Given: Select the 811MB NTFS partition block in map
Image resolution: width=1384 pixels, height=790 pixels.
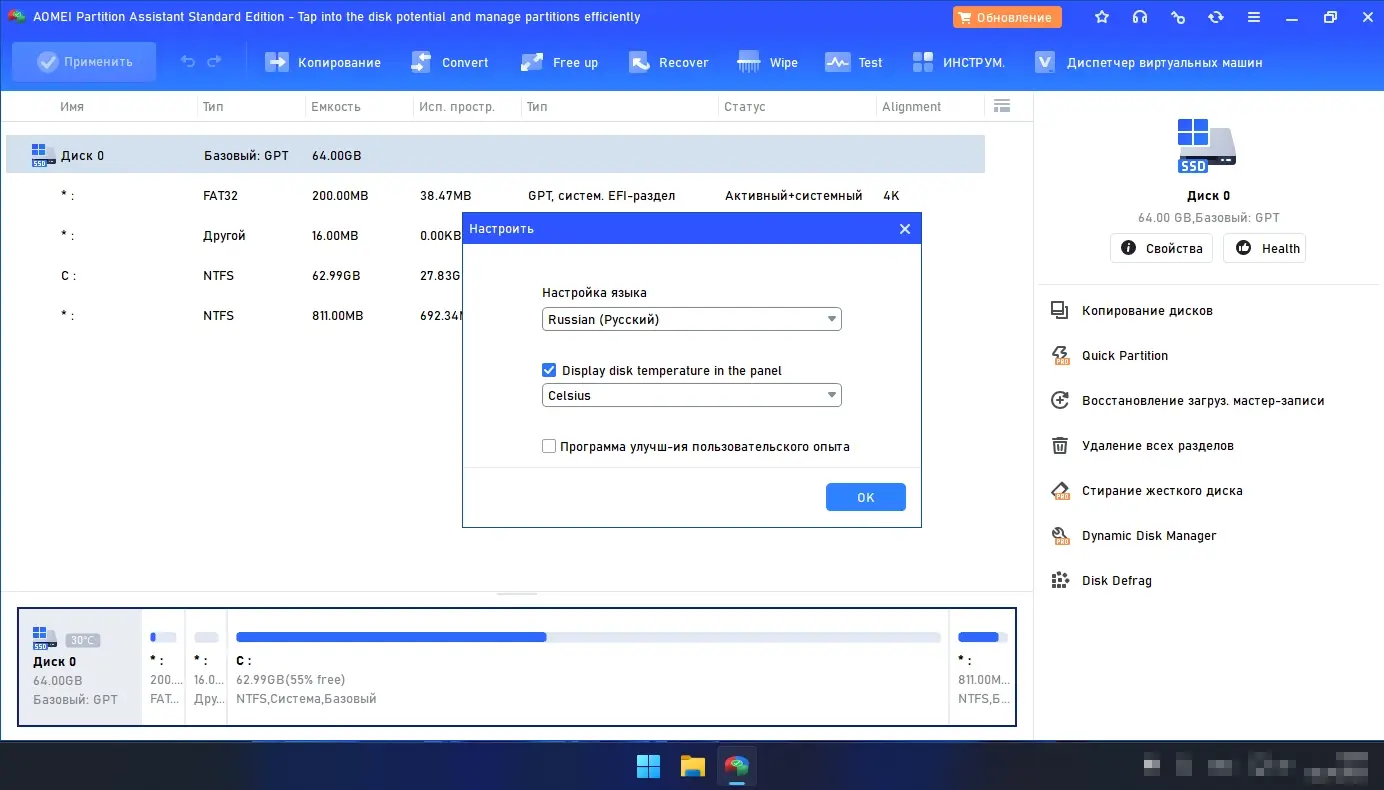Looking at the screenshot, I should pos(981,667).
